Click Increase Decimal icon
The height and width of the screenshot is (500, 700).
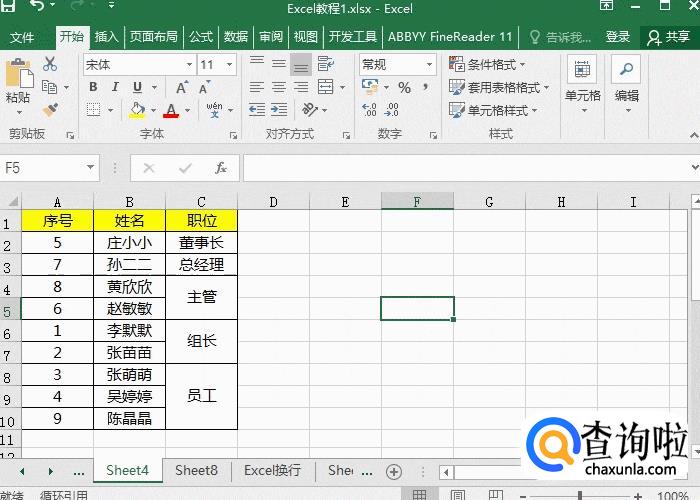pos(370,109)
